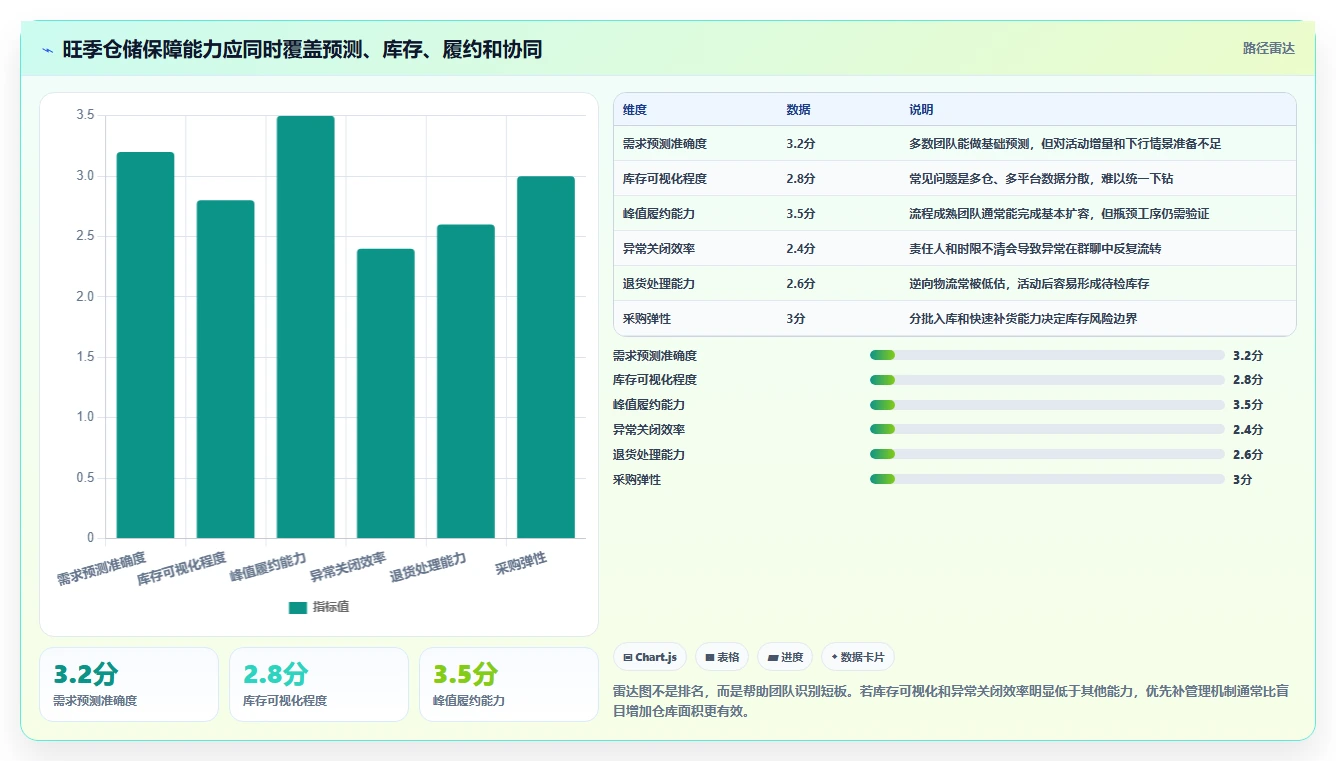
Task: Click the 退货处理能力 progress bar
Action: tap(1047, 455)
